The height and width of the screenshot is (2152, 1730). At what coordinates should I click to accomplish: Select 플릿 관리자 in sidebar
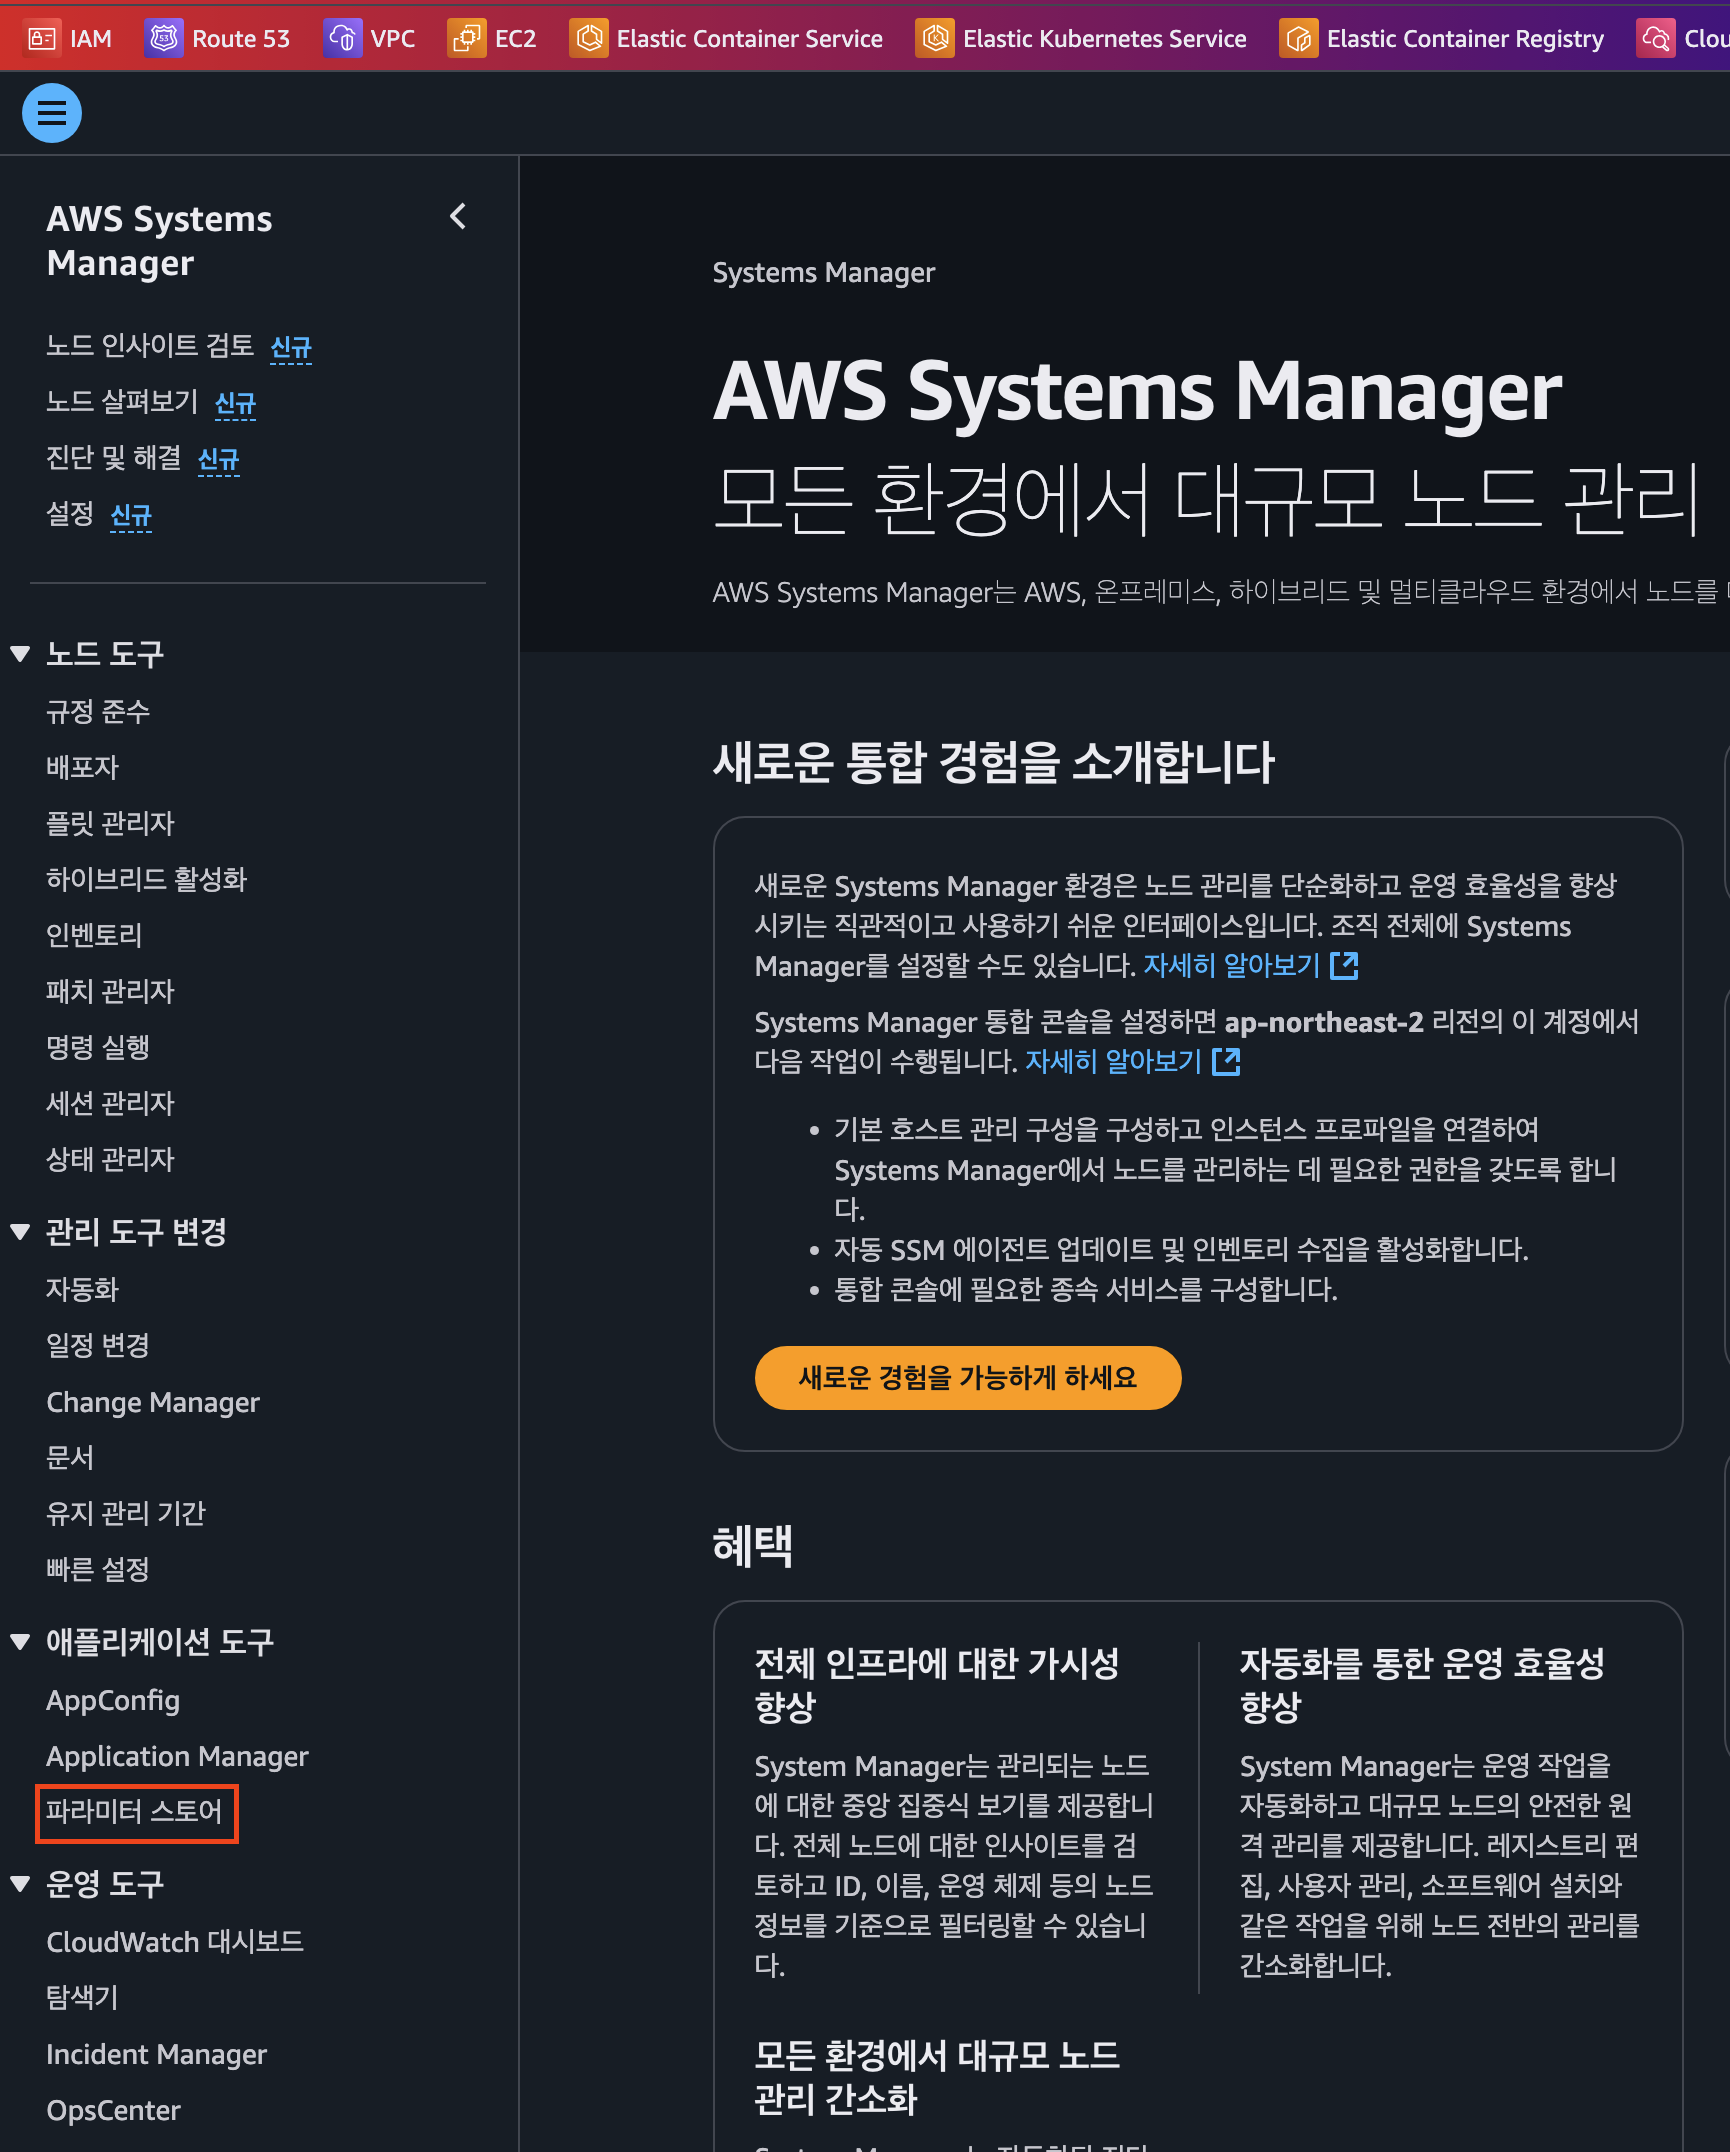pyautogui.click(x=110, y=824)
